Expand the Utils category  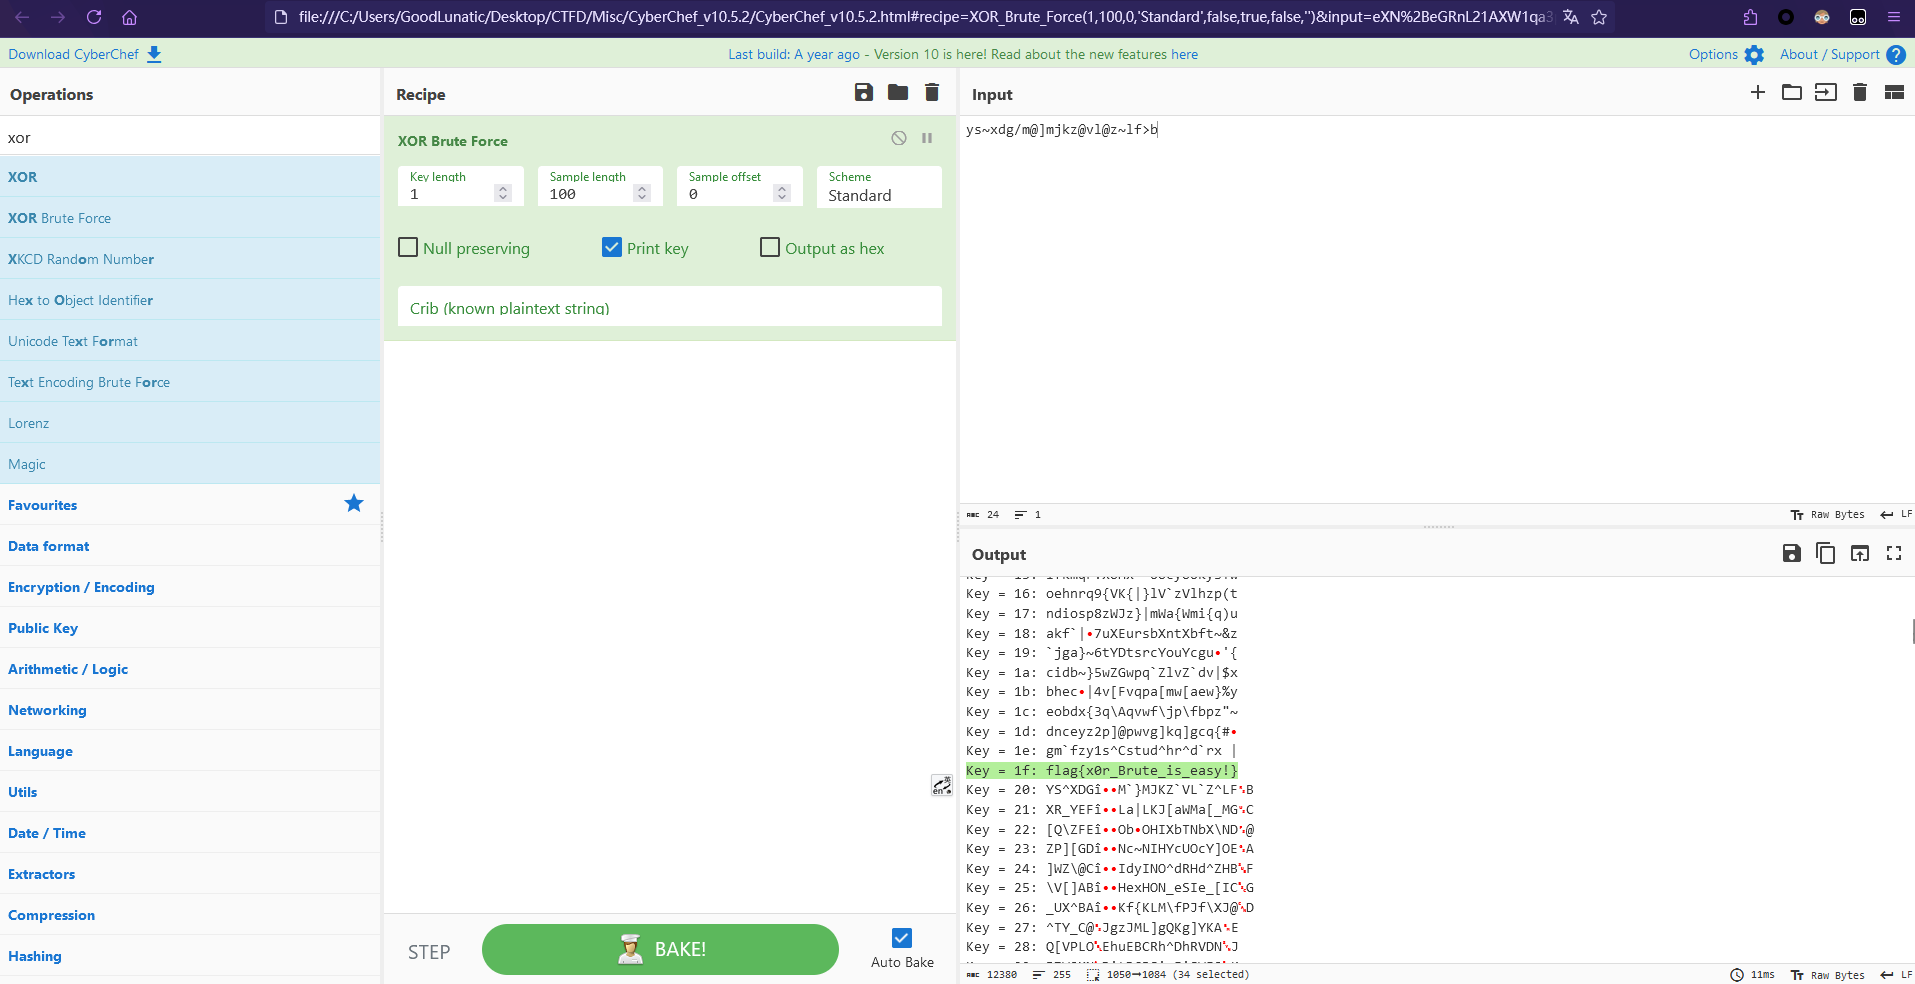[x=190, y=792]
